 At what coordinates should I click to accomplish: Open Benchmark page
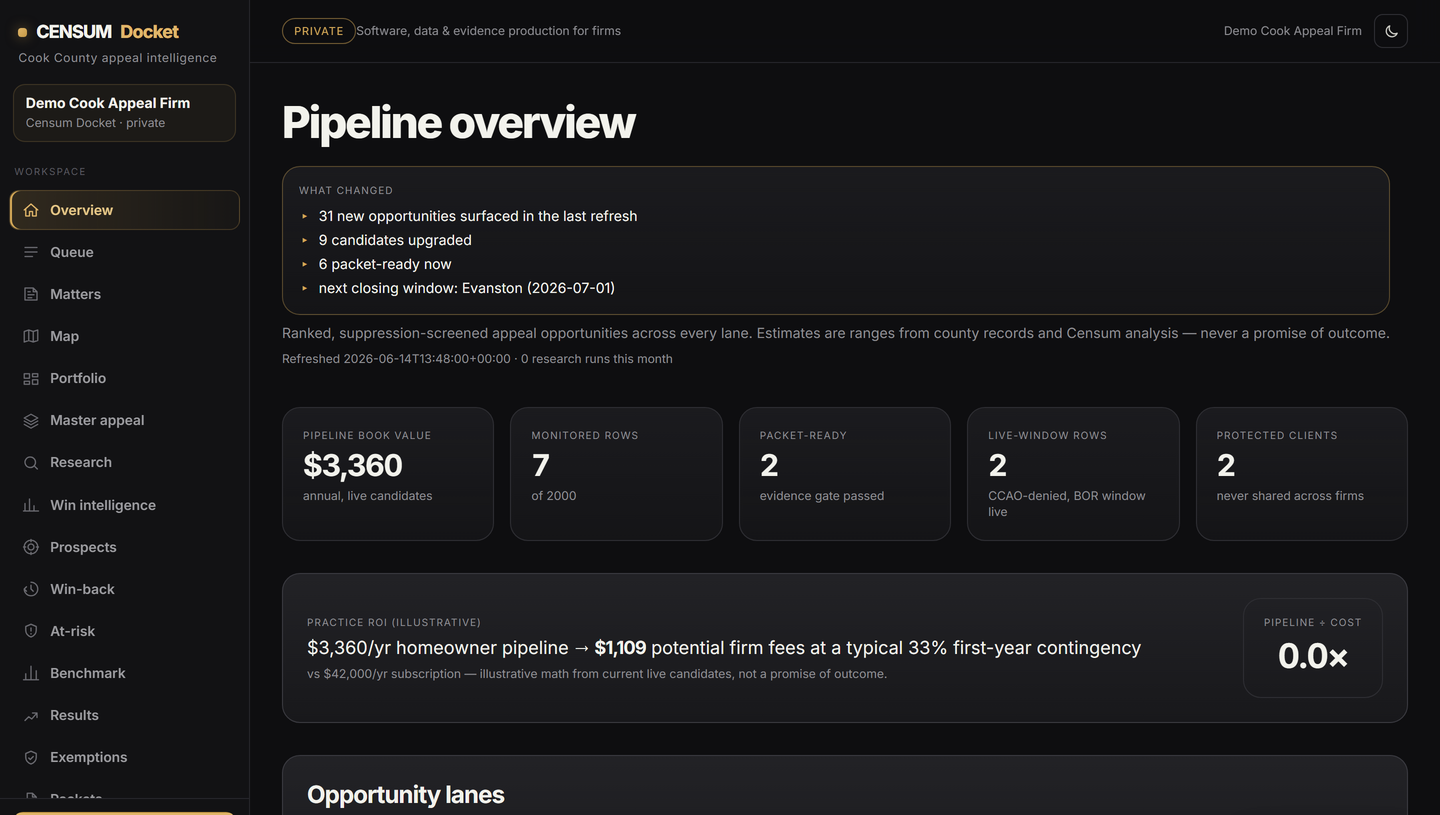[x=125, y=673]
